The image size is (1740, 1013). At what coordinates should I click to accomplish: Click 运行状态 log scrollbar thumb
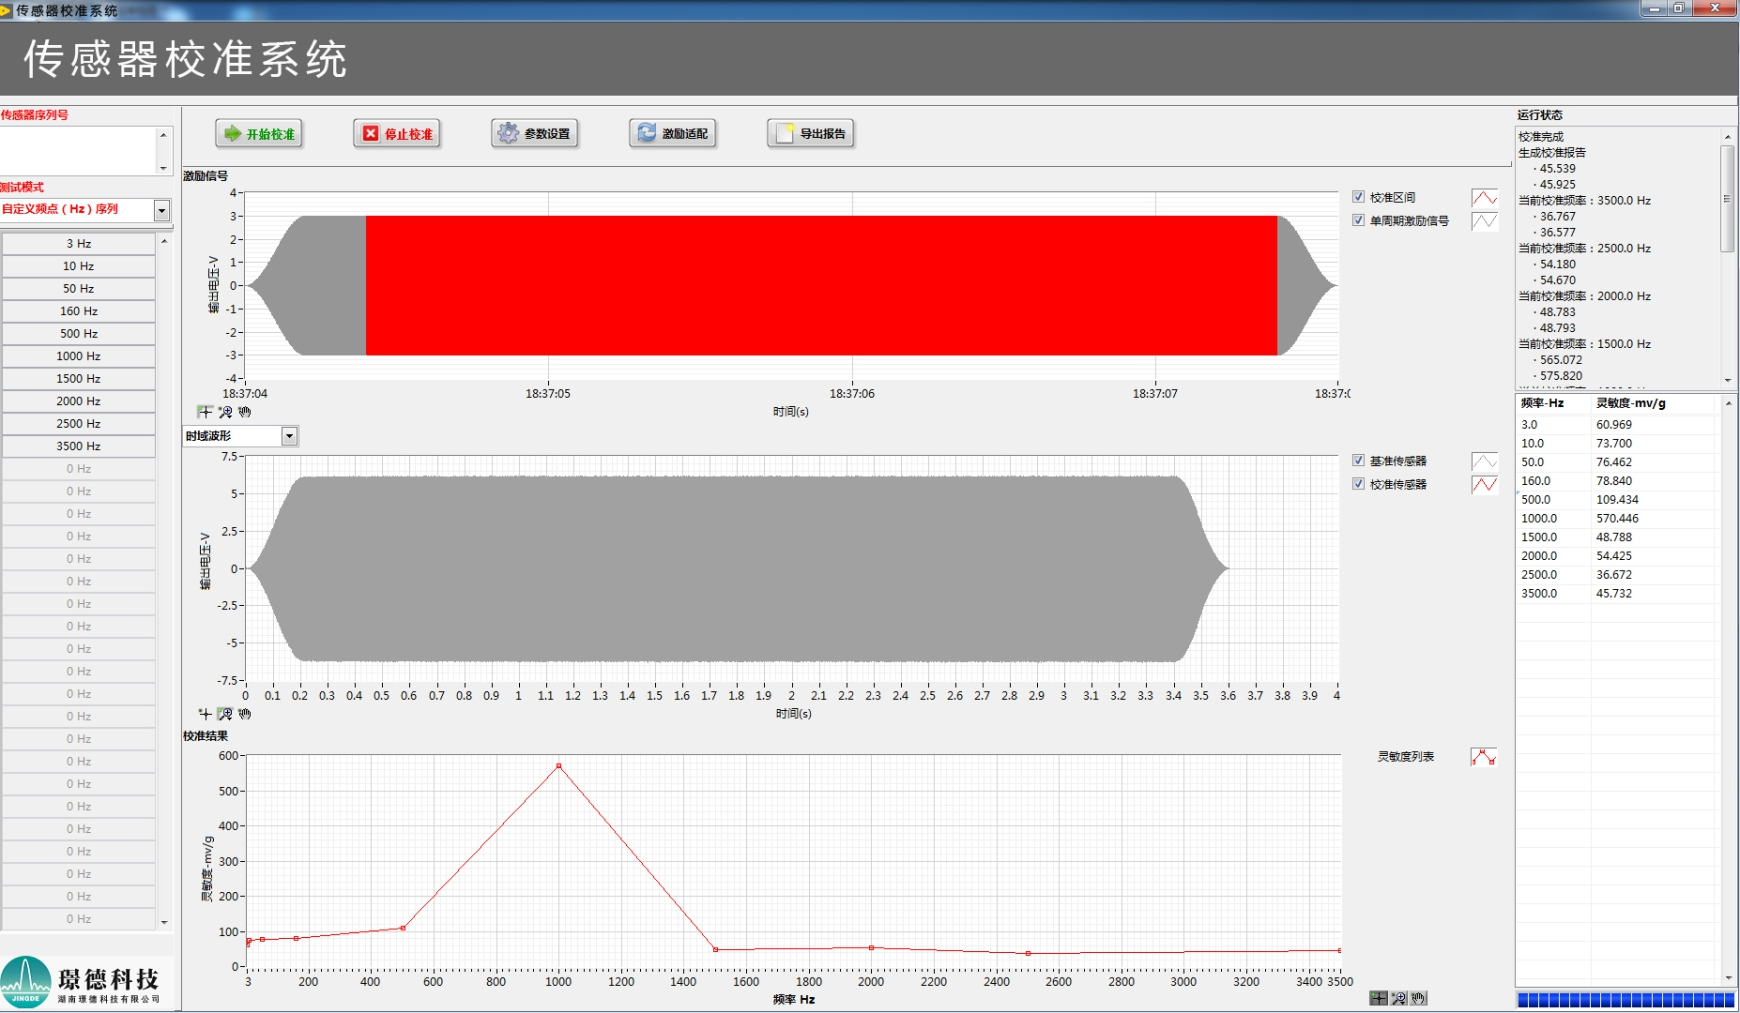(1727, 198)
